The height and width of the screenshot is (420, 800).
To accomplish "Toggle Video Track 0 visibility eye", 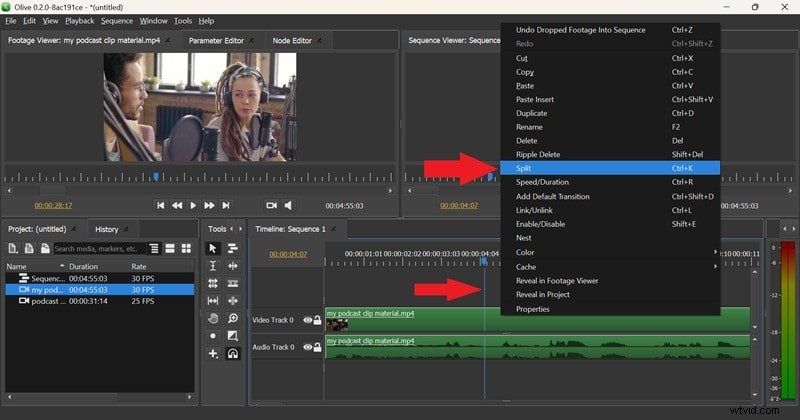I will coord(307,320).
